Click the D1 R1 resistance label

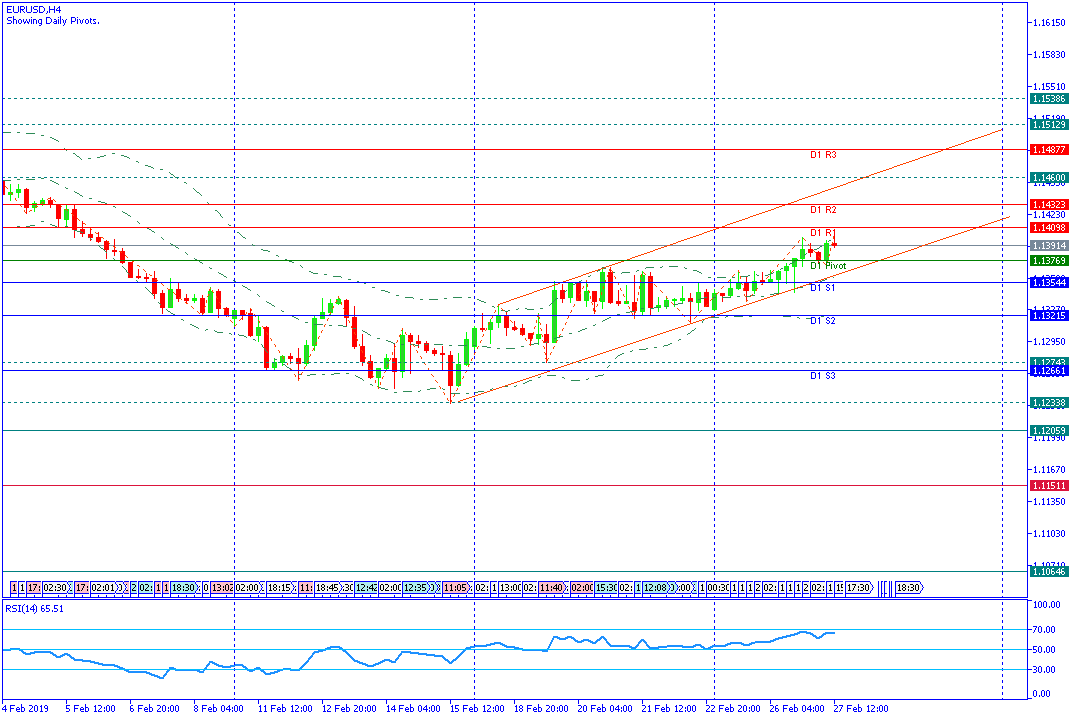click(823, 233)
